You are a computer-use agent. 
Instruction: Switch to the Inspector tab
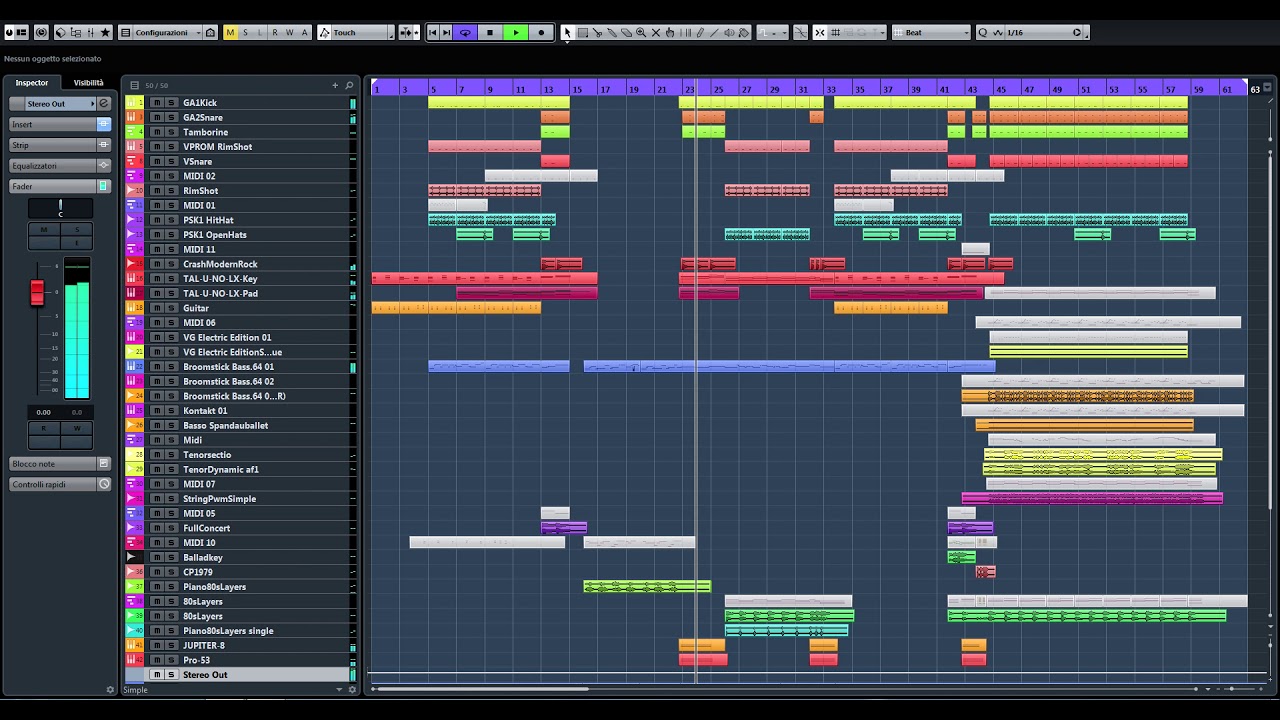point(32,83)
